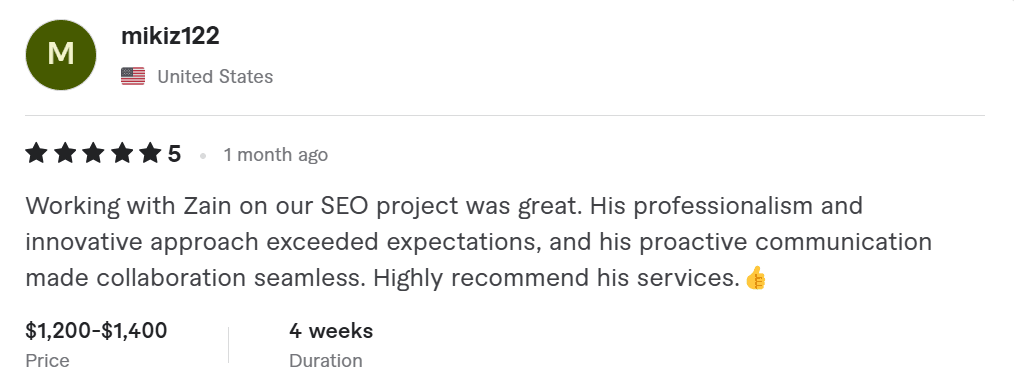Screen dimensions: 1014x382
Task: Click the thumbs up emoji
Action: pyautogui.click(x=755, y=279)
